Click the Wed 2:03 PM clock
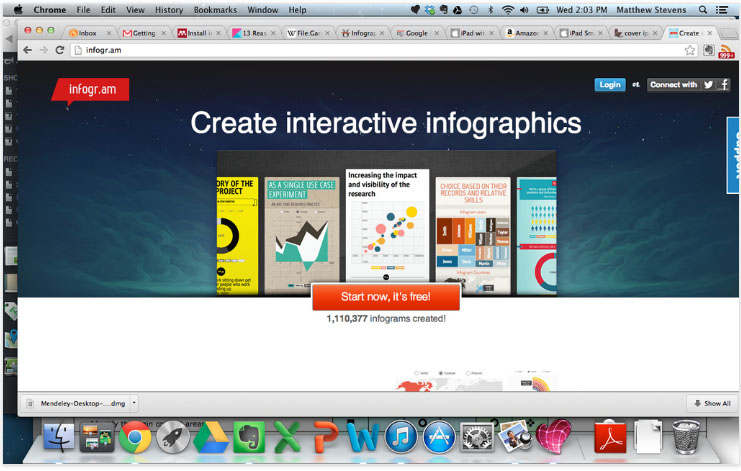The height and width of the screenshot is (471, 741). [581, 9]
